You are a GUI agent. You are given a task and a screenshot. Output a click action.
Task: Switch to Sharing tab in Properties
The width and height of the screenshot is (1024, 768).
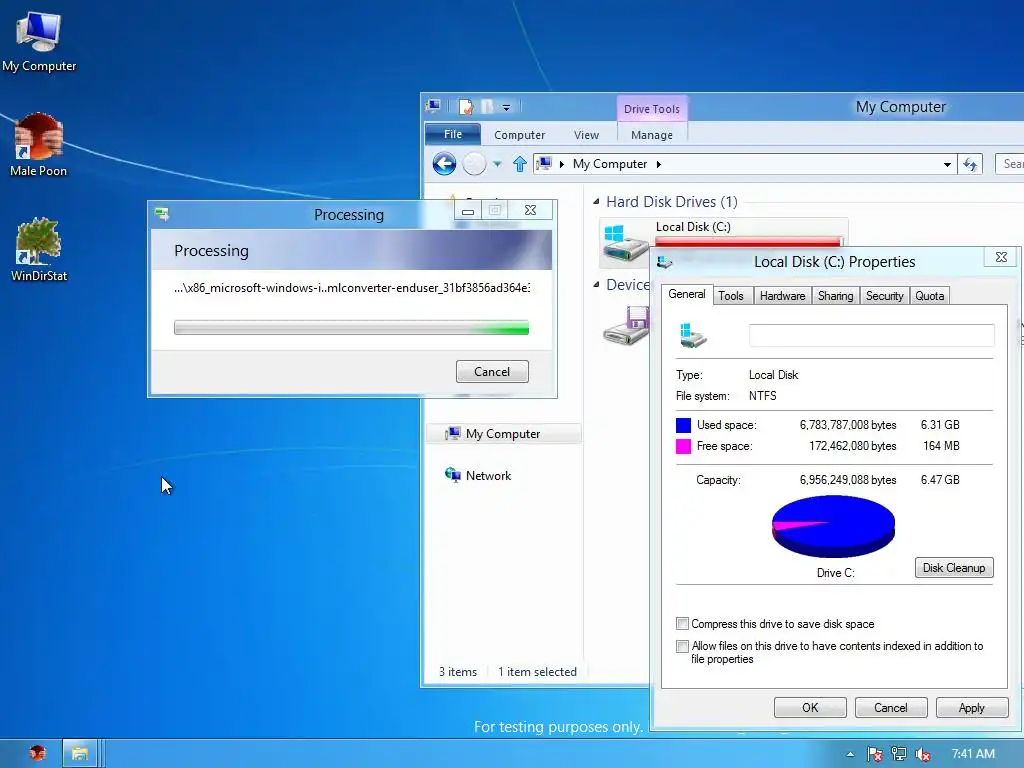pos(835,296)
